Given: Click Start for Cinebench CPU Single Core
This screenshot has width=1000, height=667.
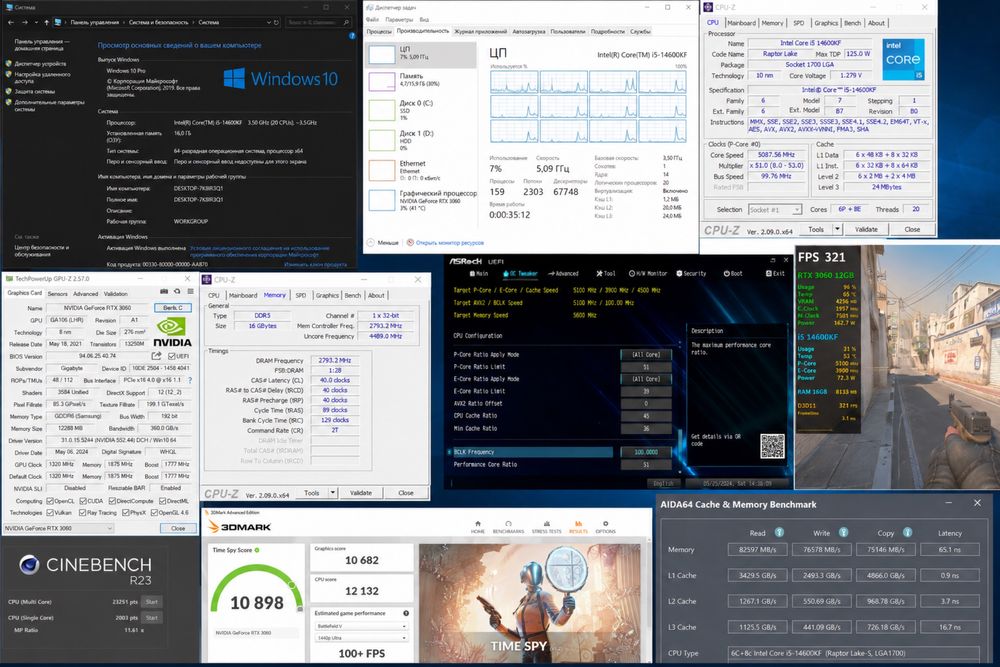Looking at the screenshot, I should (152, 617).
